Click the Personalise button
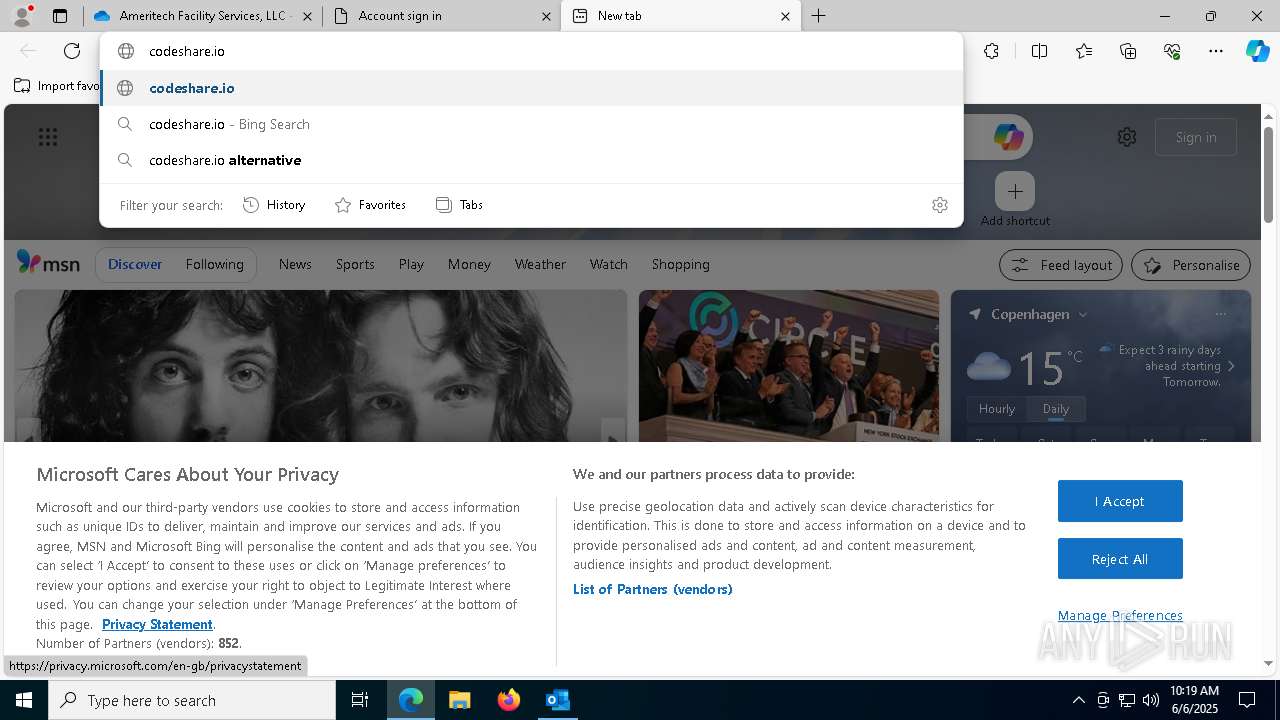Viewport: 1280px width, 720px height. pyautogui.click(x=1191, y=265)
